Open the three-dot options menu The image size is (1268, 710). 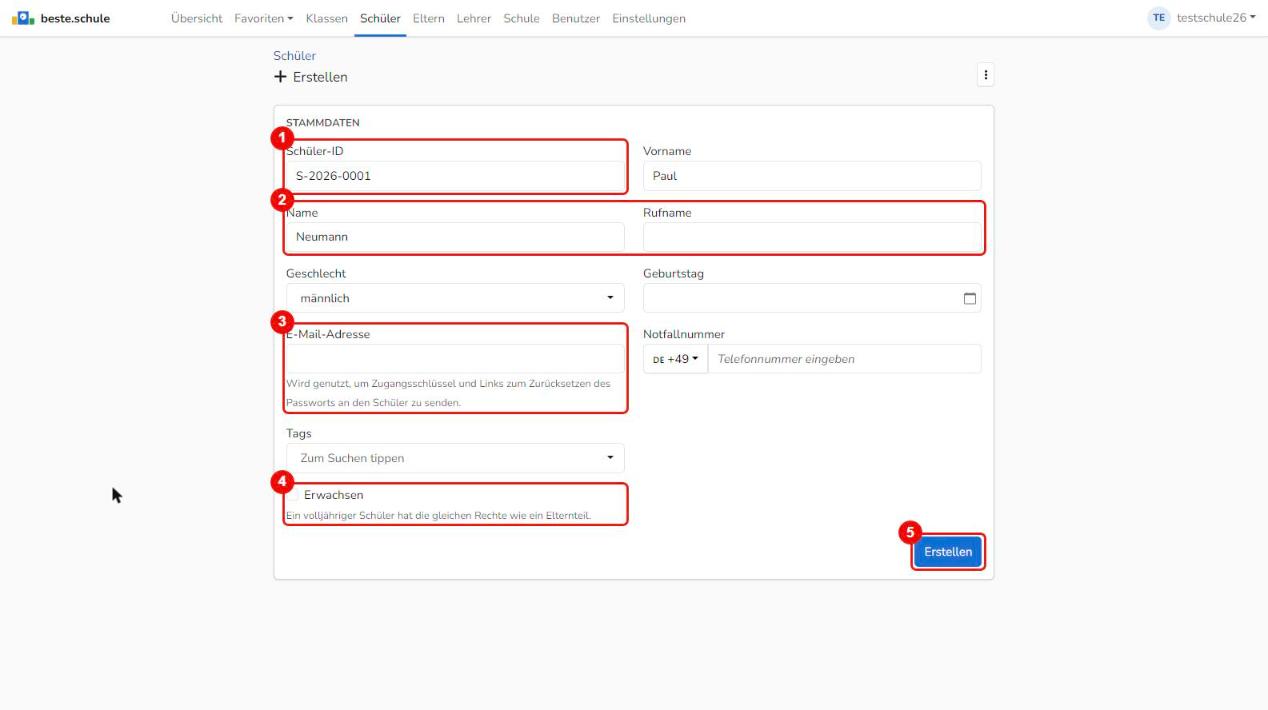coord(985,75)
